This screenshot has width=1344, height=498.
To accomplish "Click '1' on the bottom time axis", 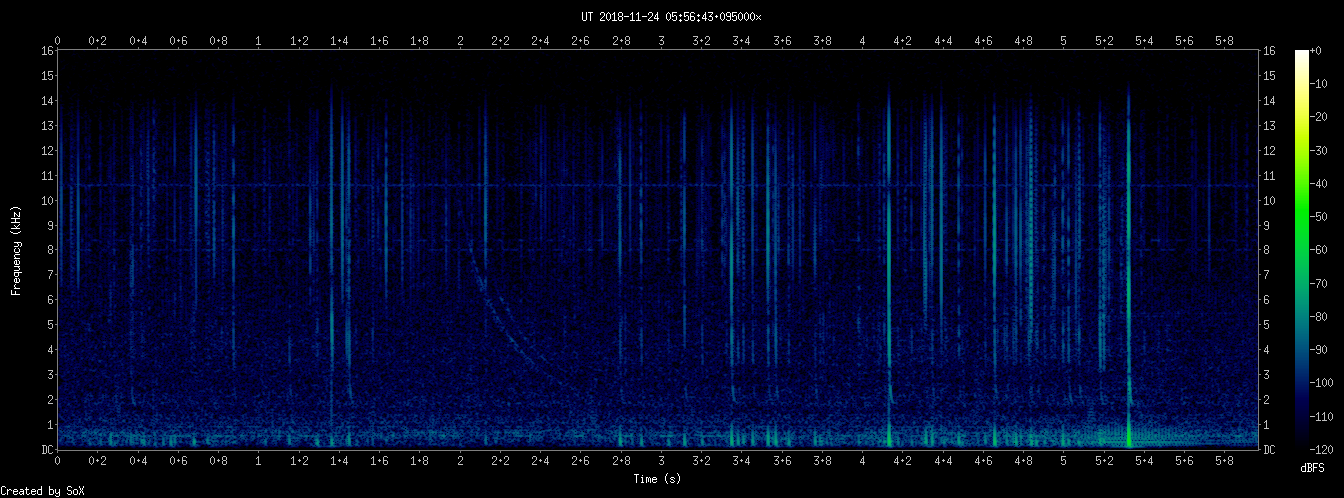I will [x=259, y=461].
